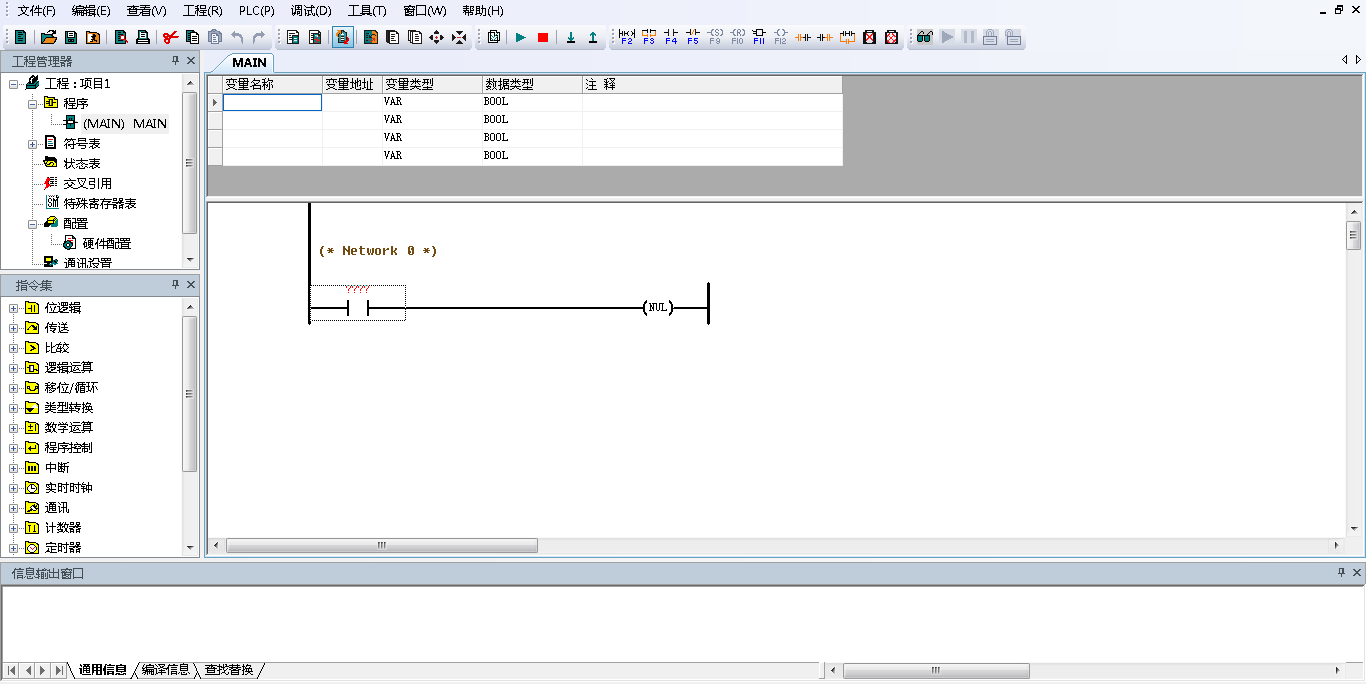
Task: Toggle pin on 信息输出窗口 panel
Action: coord(1341,573)
